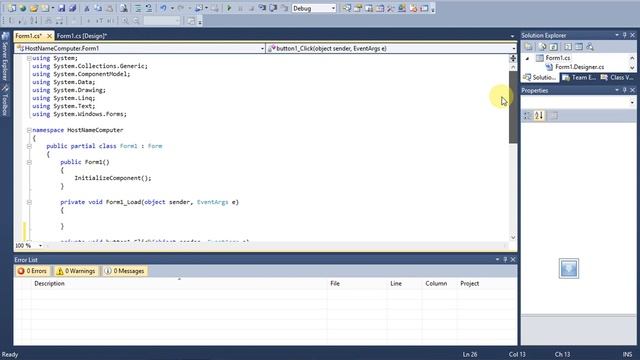Click the New Project toolbar icon
The width and height of the screenshot is (640, 360).
coord(12,8)
